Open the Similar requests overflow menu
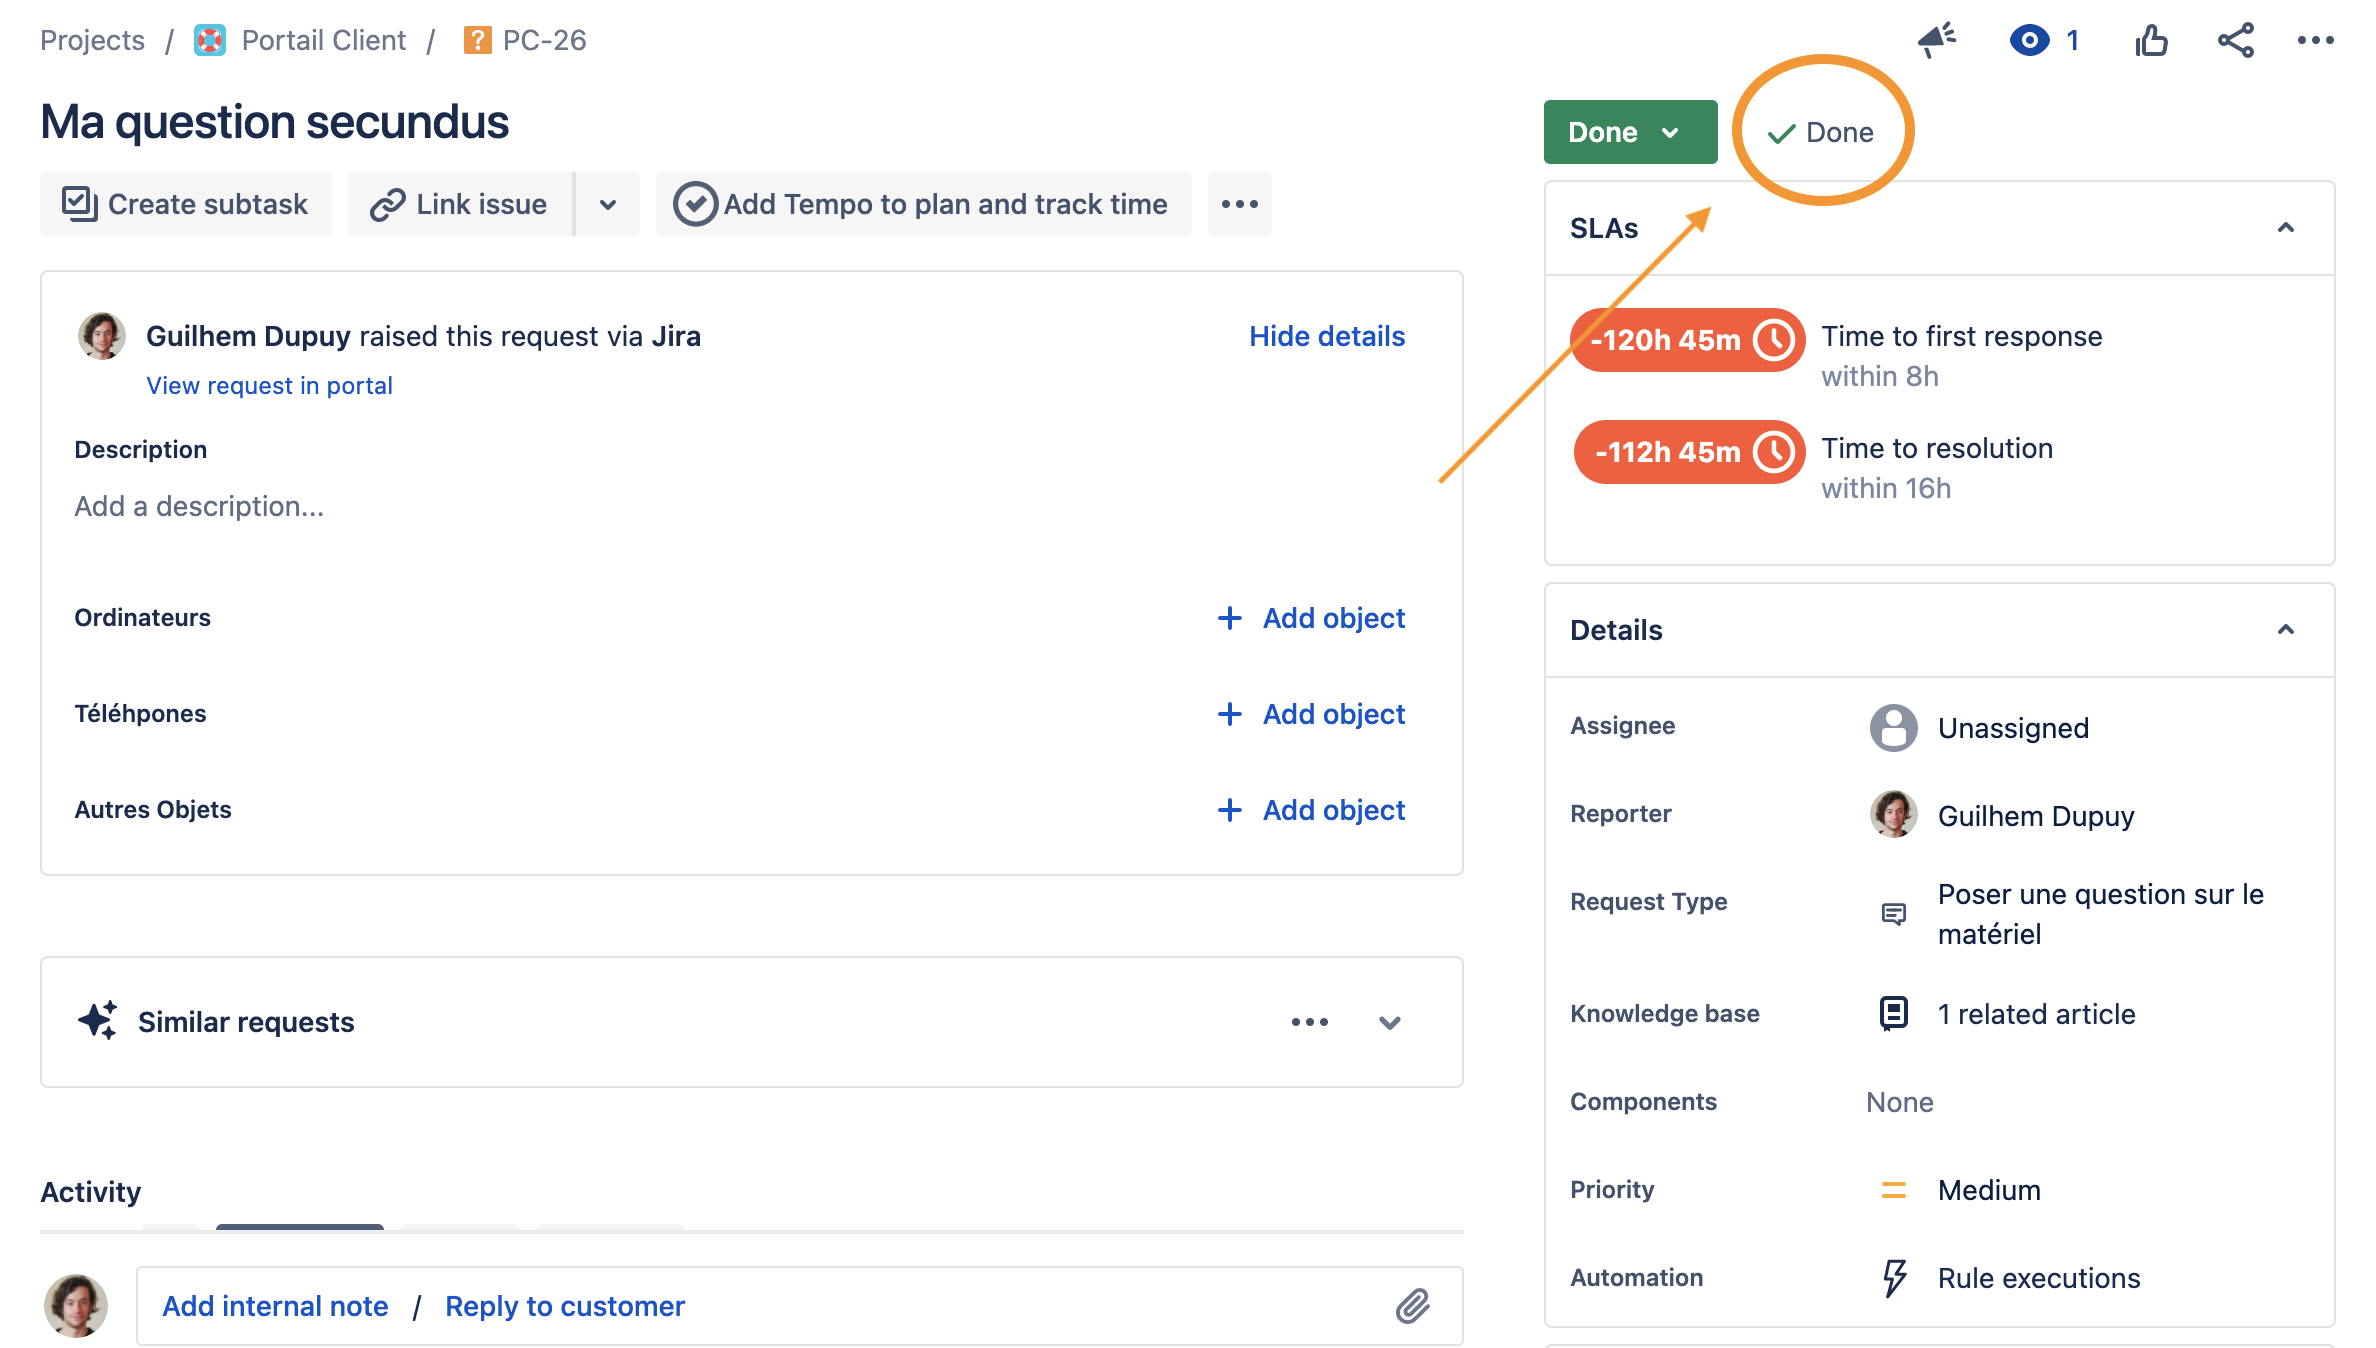2376x1348 pixels. [x=1309, y=1022]
